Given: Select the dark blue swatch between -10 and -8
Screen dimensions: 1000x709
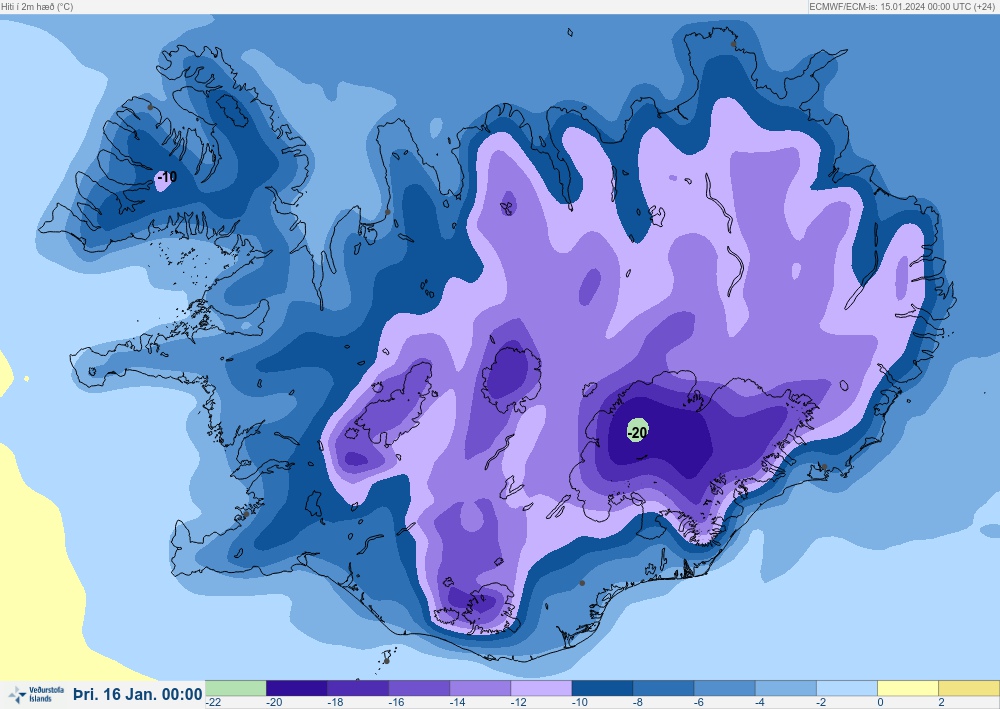Looking at the screenshot, I should point(603,688).
